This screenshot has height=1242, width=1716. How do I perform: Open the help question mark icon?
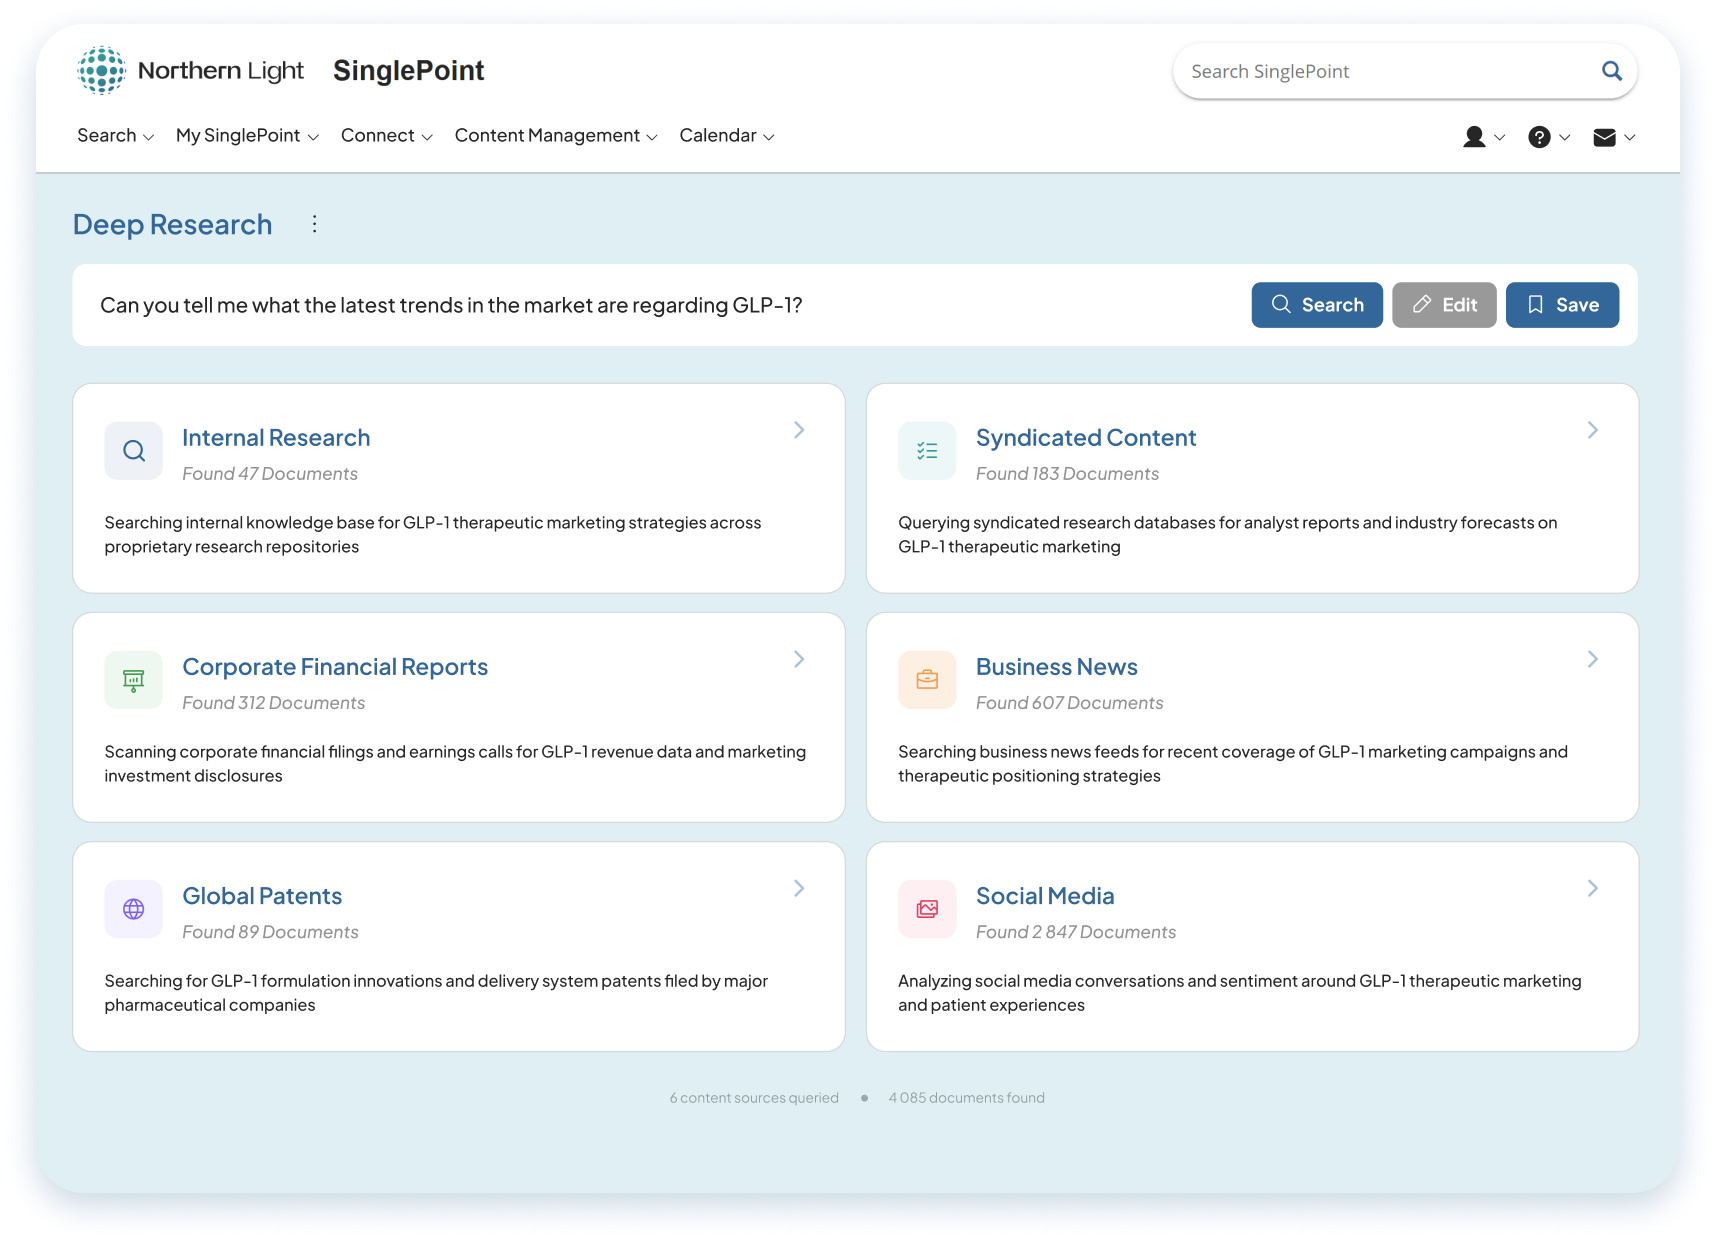pyautogui.click(x=1539, y=137)
